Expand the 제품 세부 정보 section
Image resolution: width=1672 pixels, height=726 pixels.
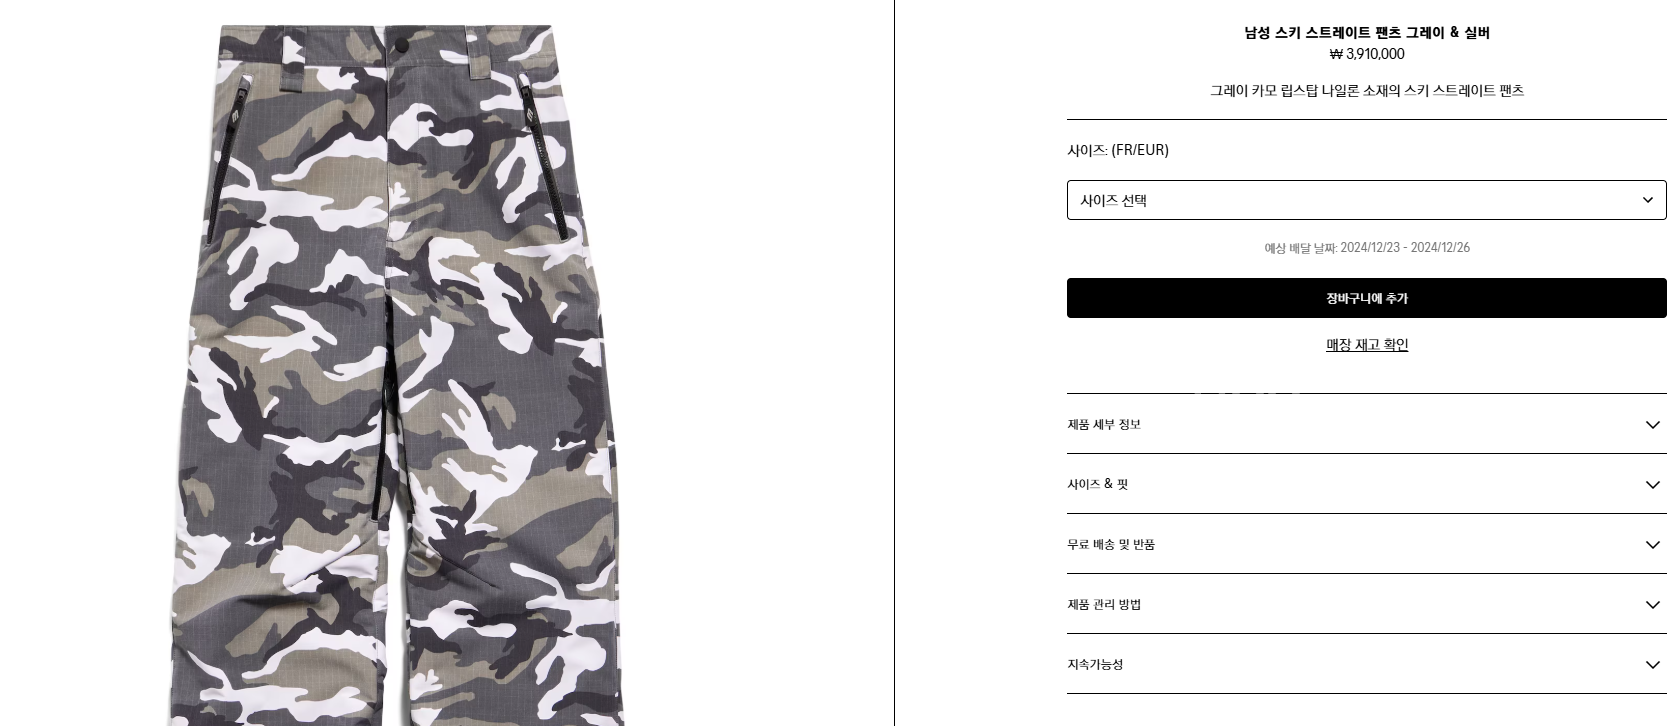click(1366, 424)
